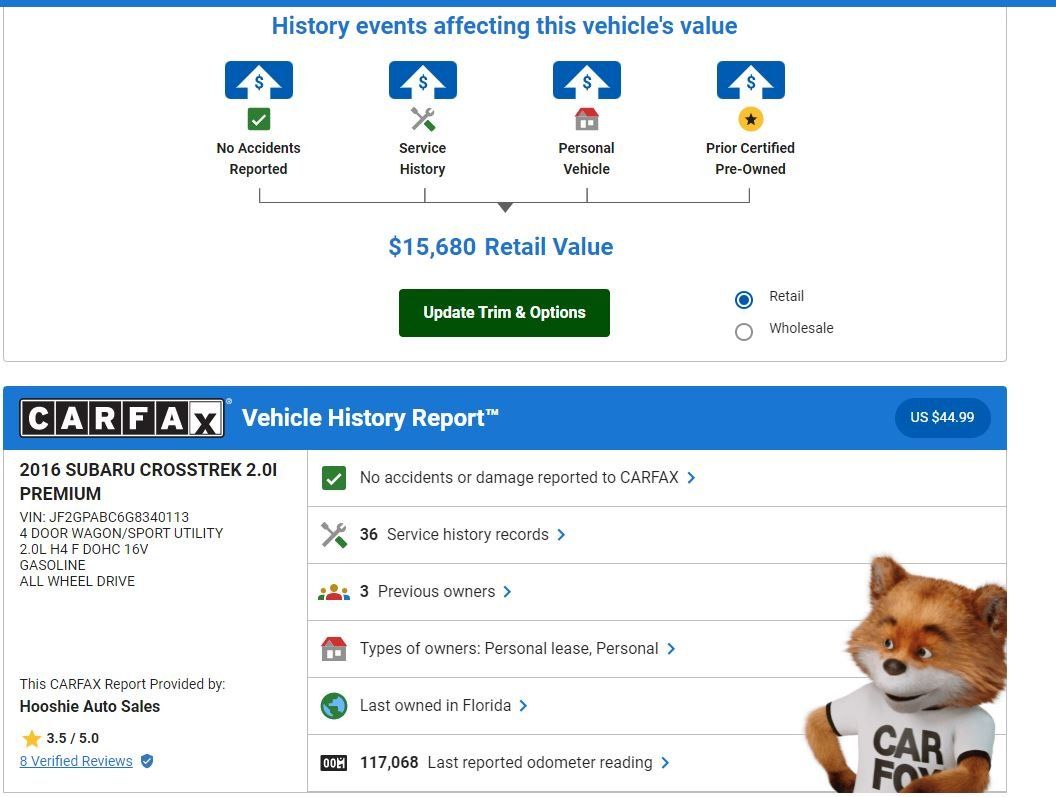Click the 2.0L H4 F DOHC 16V engine text
The width and height of the screenshot is (1056, 797).
[84, 549]
